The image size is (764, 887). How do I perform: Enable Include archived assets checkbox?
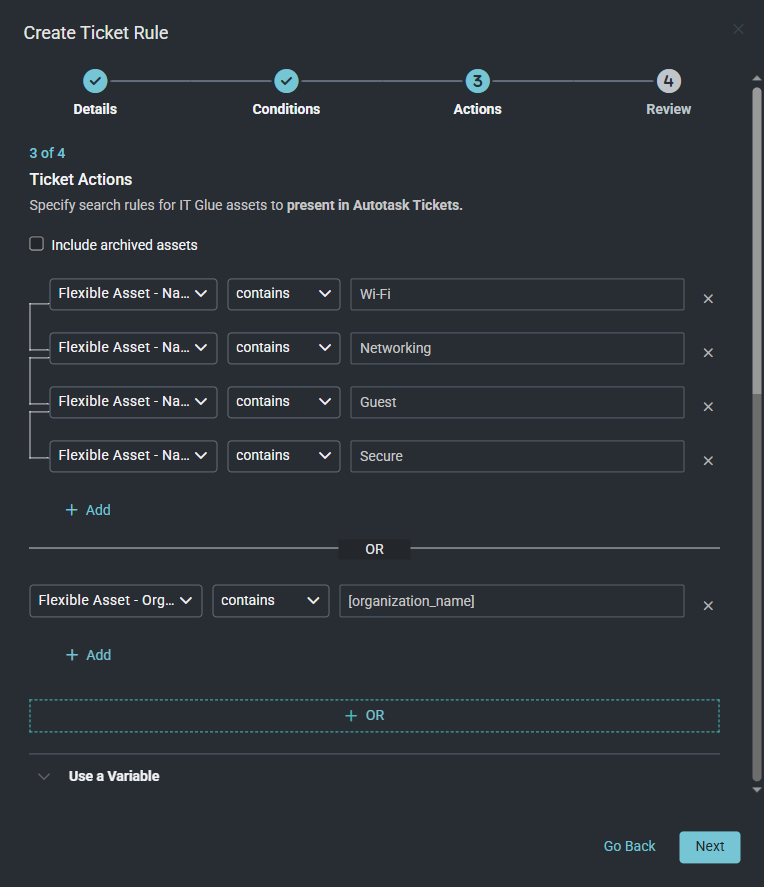point(37,244)
